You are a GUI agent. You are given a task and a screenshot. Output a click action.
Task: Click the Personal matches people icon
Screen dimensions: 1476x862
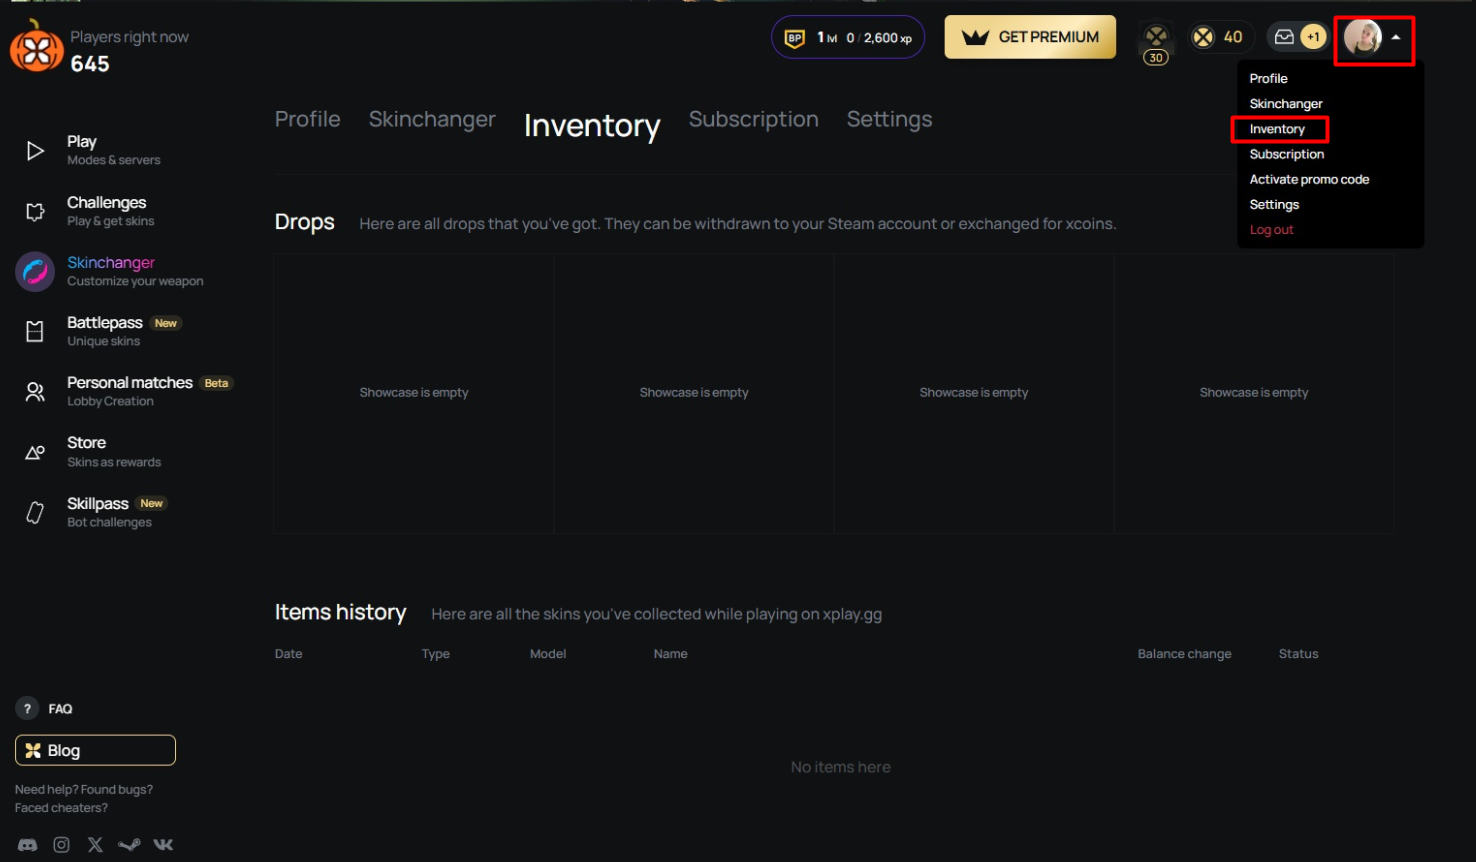tap(35, 392)
